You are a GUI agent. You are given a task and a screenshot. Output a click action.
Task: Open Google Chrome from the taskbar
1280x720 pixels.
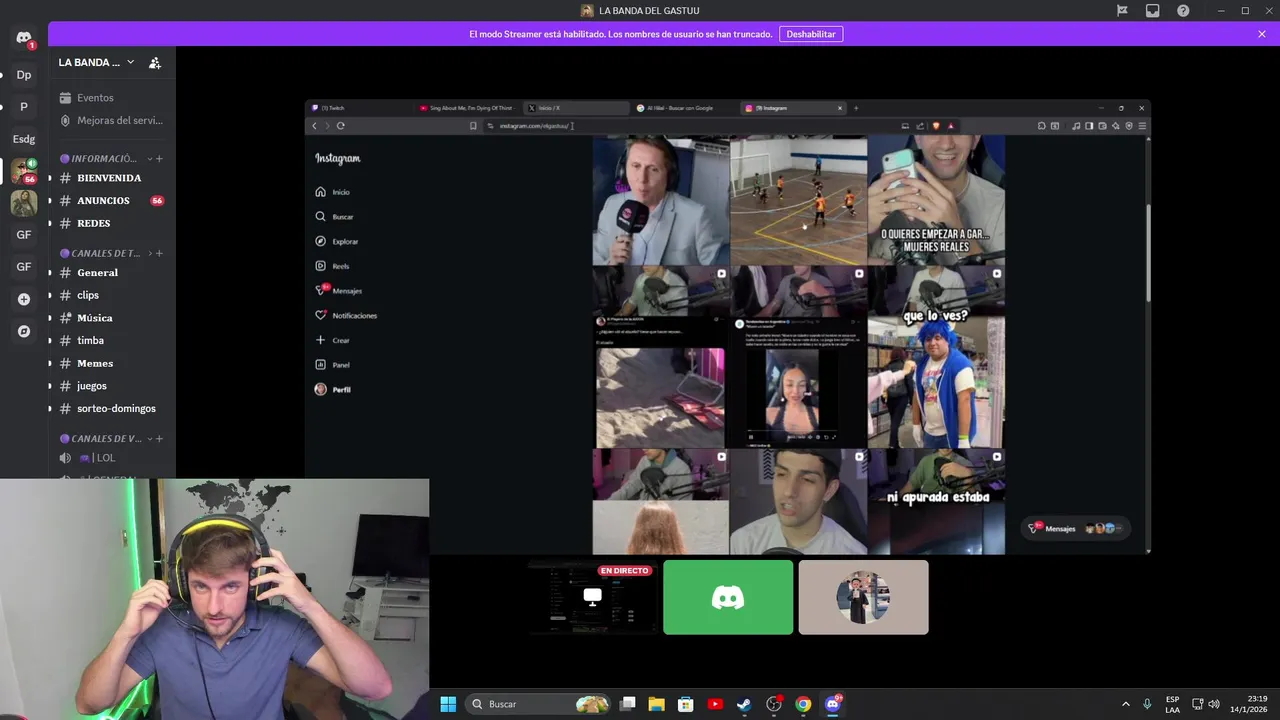[803, 704]
